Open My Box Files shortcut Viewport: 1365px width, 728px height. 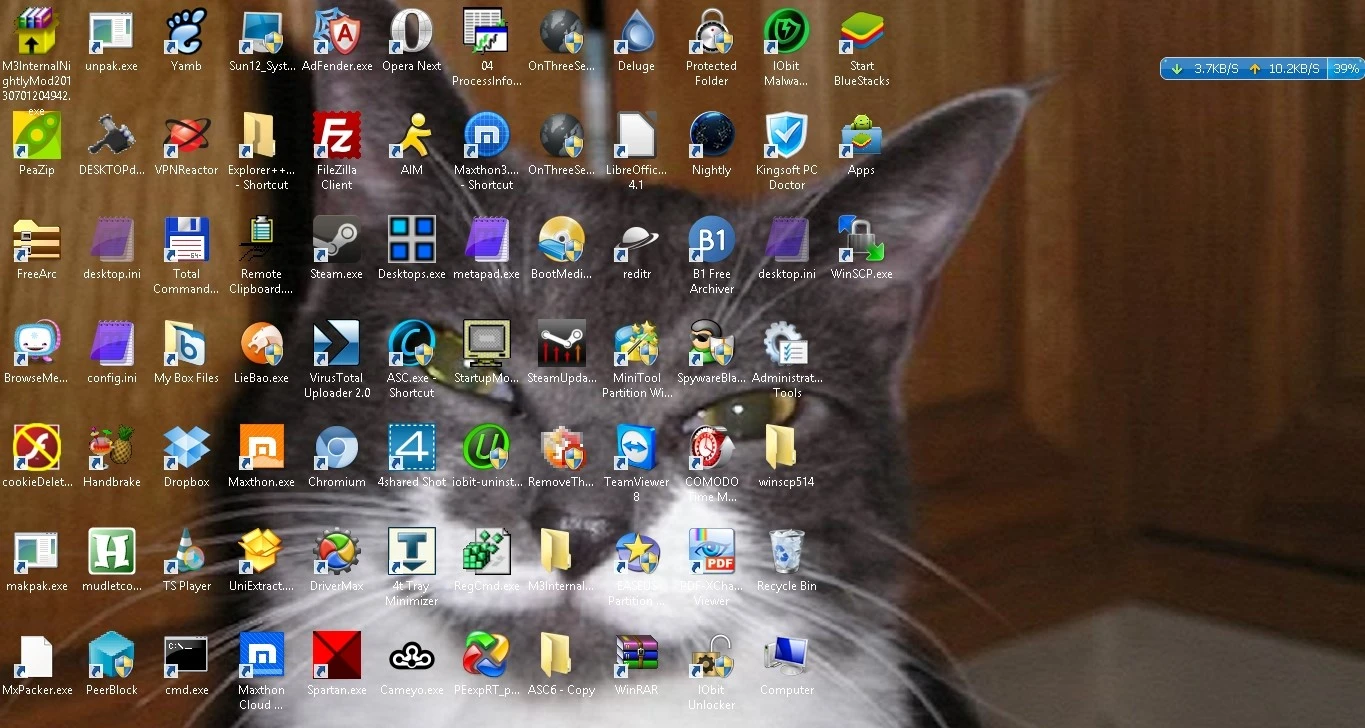(187, 343)
